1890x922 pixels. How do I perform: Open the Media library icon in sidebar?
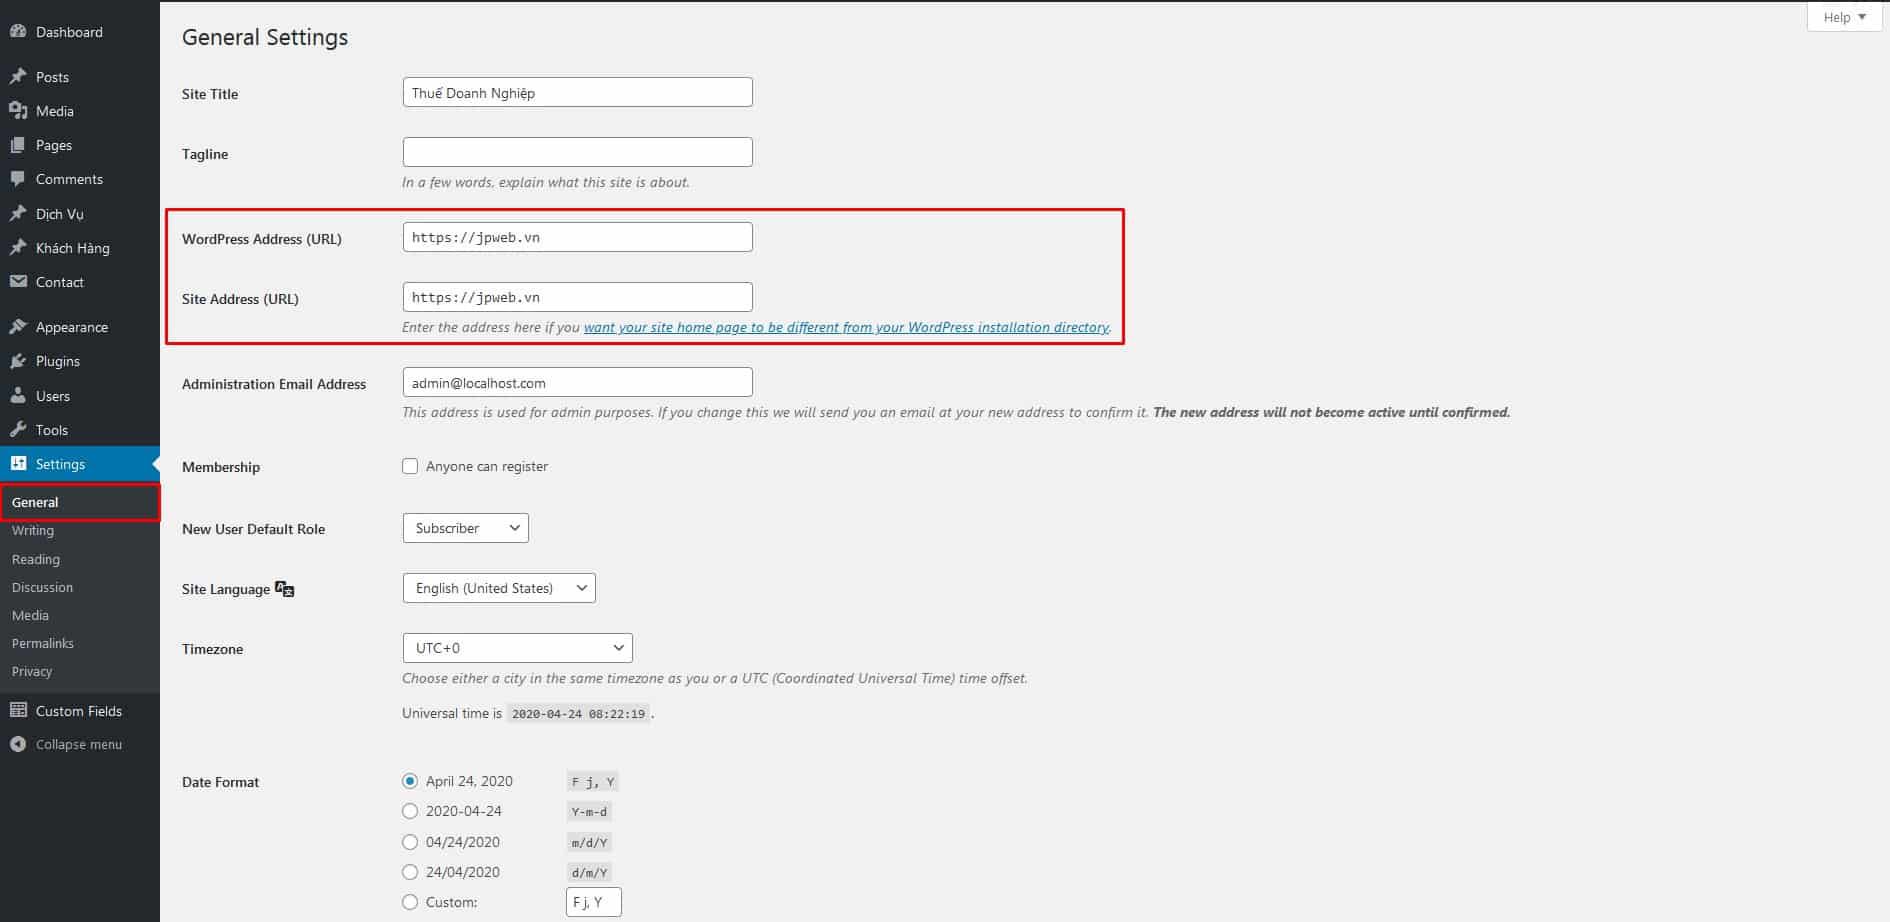(x=19, y=111)
